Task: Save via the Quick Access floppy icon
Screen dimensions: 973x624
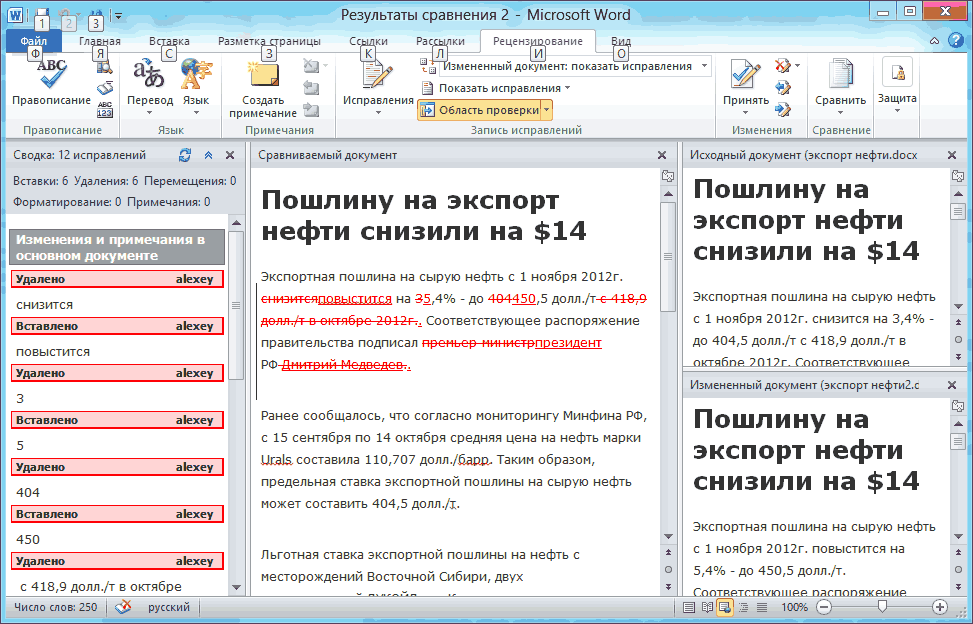Action: point(42,14)
